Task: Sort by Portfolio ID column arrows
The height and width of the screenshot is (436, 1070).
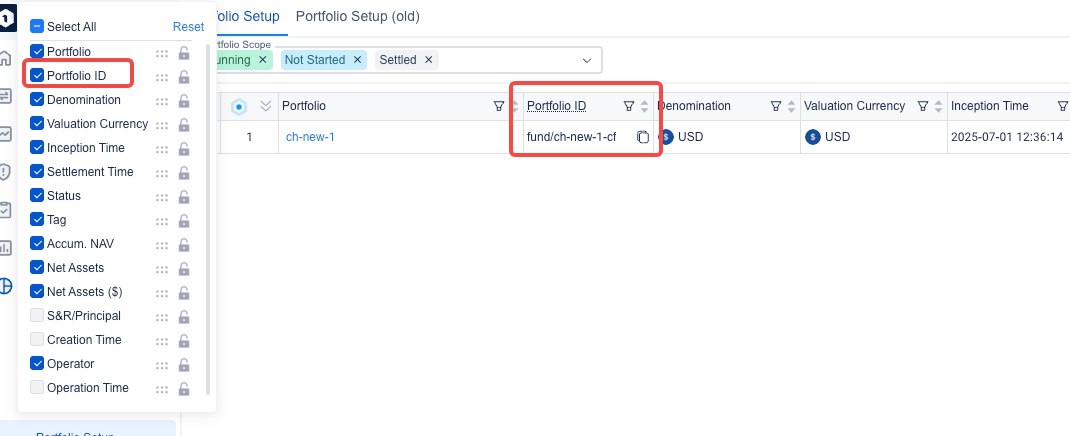Action: pos(644,106)
